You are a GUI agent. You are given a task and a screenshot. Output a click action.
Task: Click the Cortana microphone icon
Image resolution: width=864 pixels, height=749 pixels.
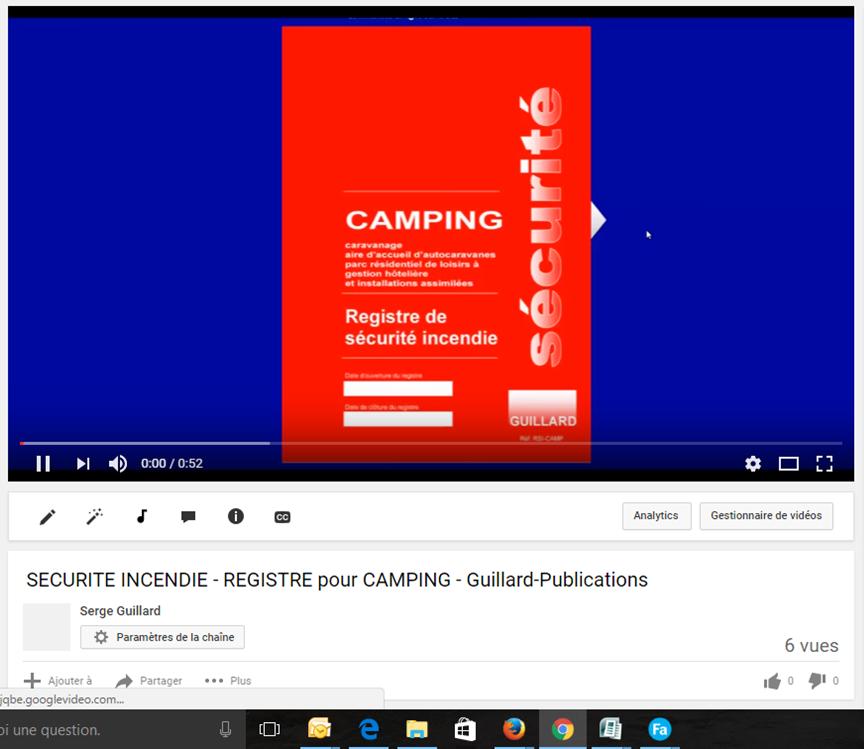click(x=225, y=730)
